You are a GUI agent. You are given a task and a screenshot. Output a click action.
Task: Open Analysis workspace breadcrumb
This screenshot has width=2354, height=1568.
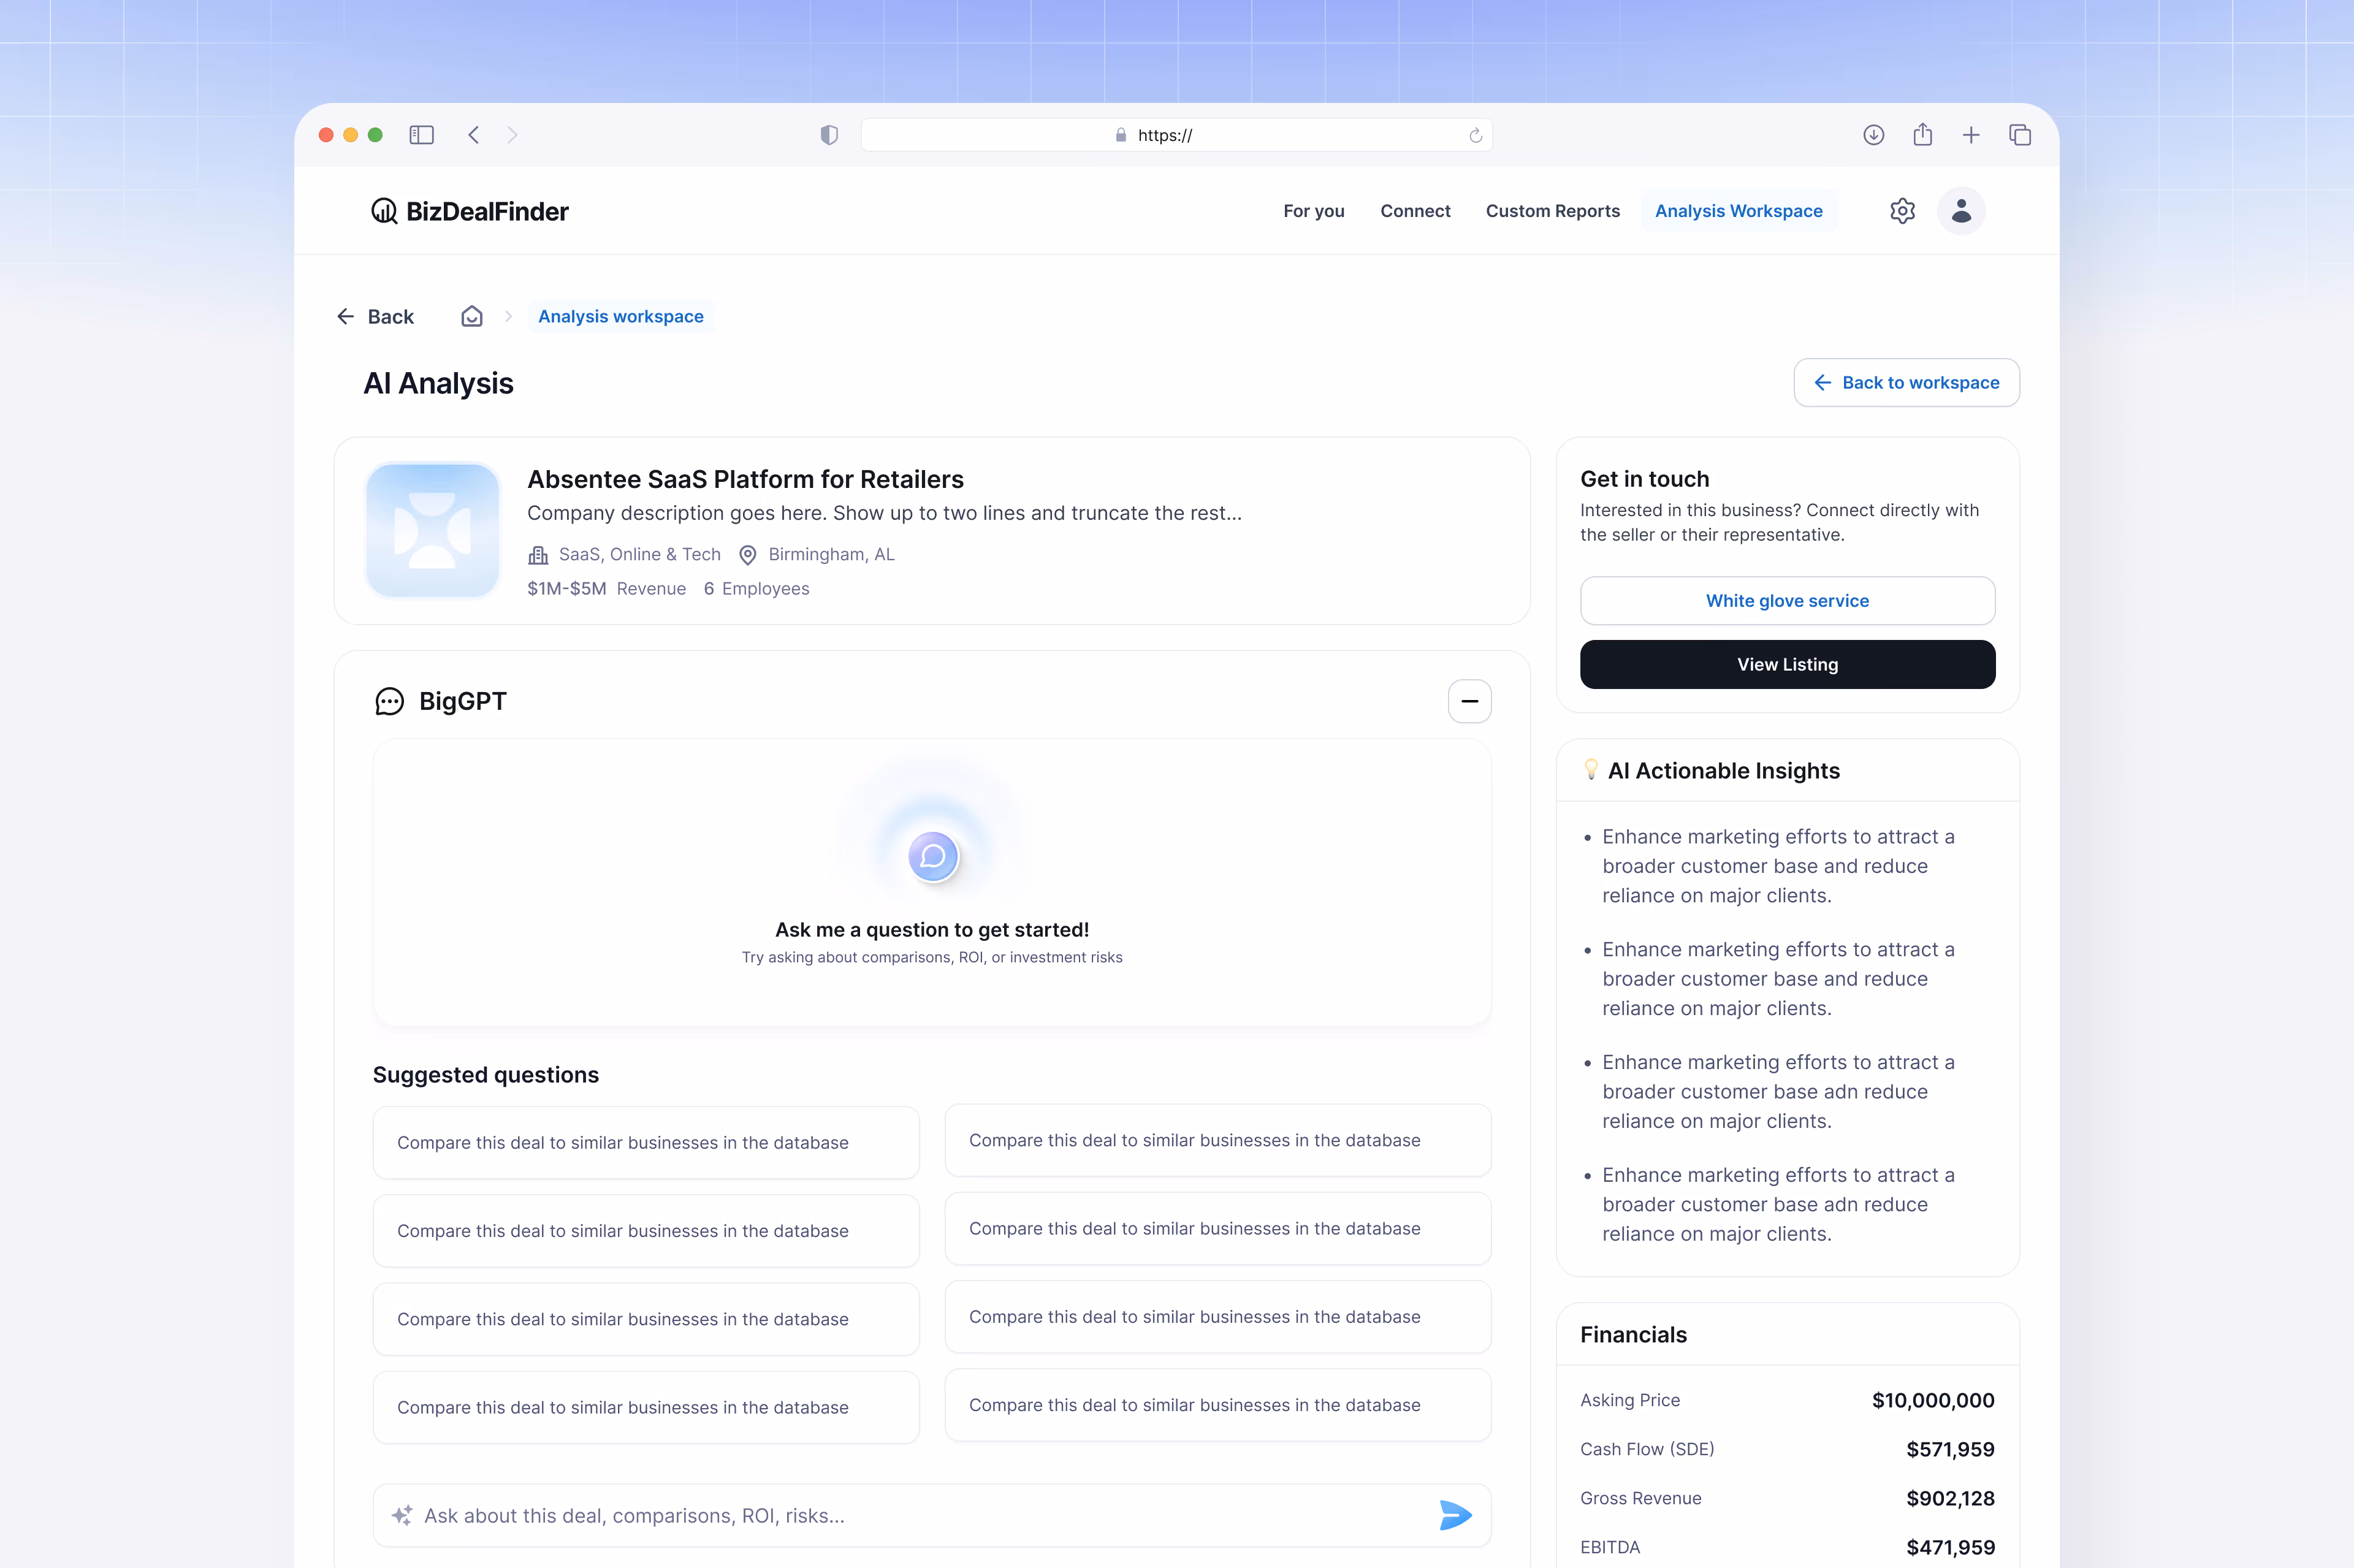620,316
